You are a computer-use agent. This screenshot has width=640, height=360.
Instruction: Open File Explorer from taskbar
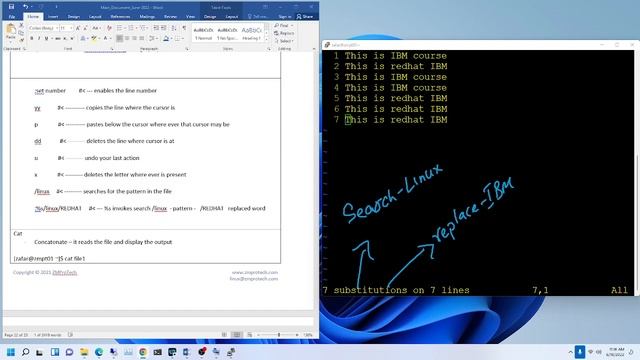(x=84, y=352)
